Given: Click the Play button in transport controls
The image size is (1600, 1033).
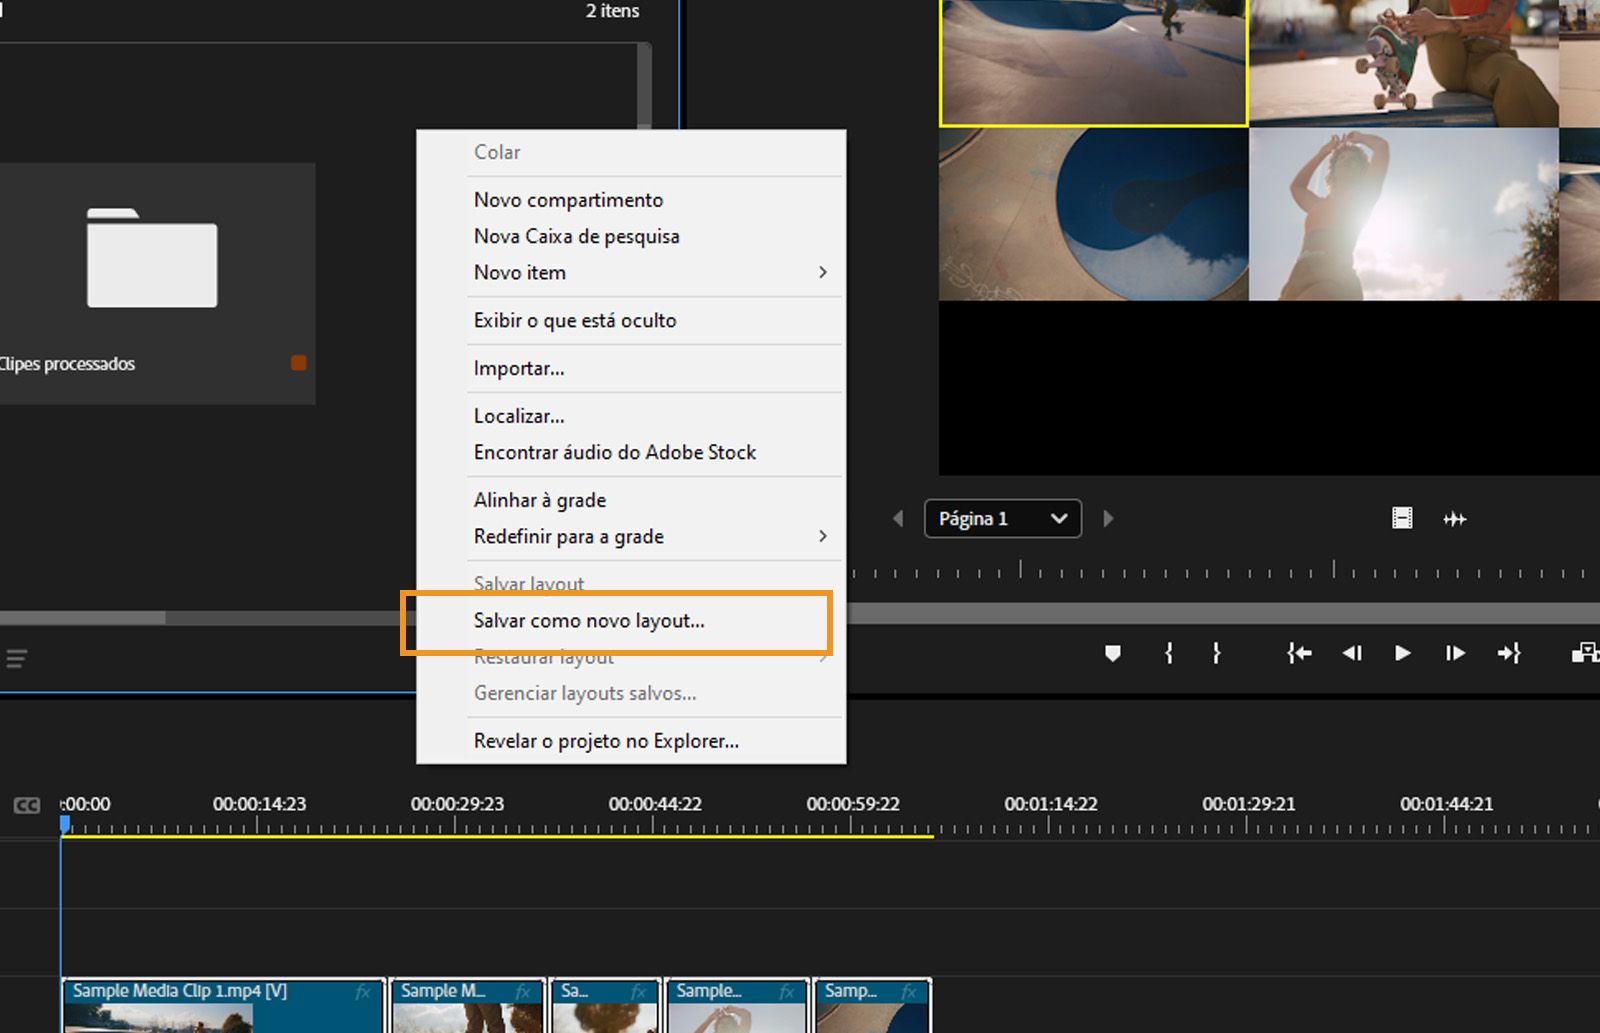Looking at the screenshot, I should (1402, 653).
